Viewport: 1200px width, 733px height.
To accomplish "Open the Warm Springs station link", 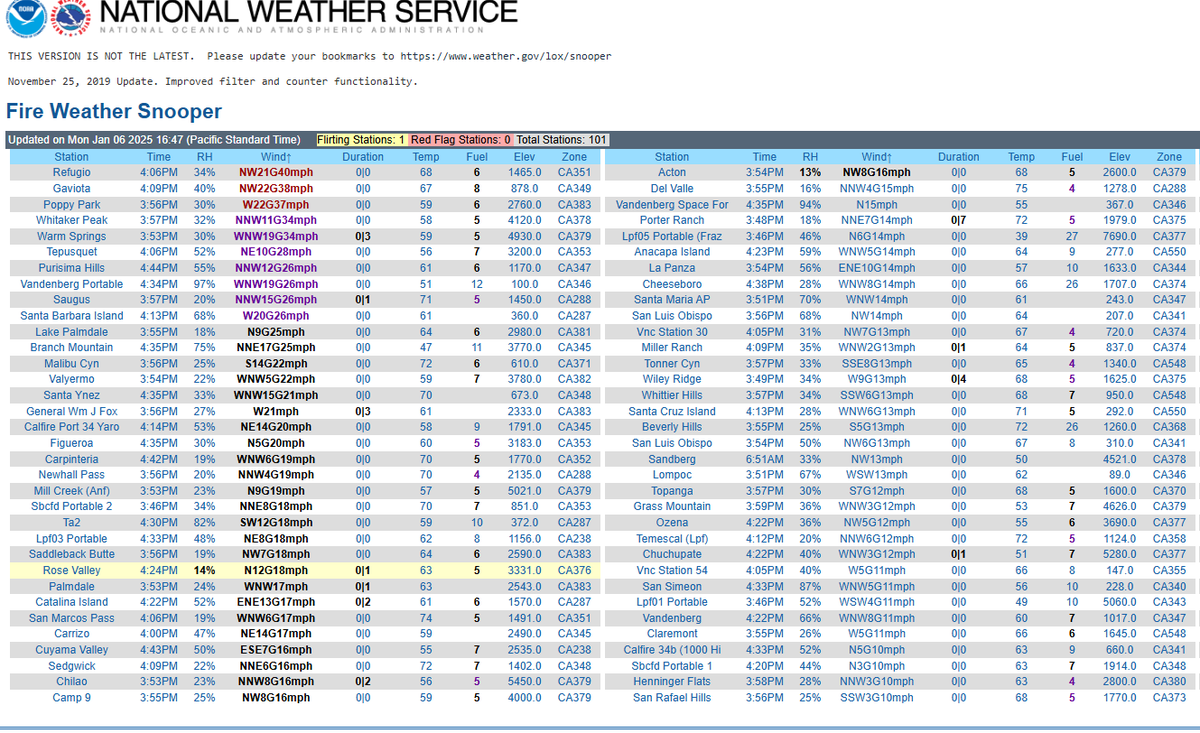I will pyautogui.click(x=72, y=236).
